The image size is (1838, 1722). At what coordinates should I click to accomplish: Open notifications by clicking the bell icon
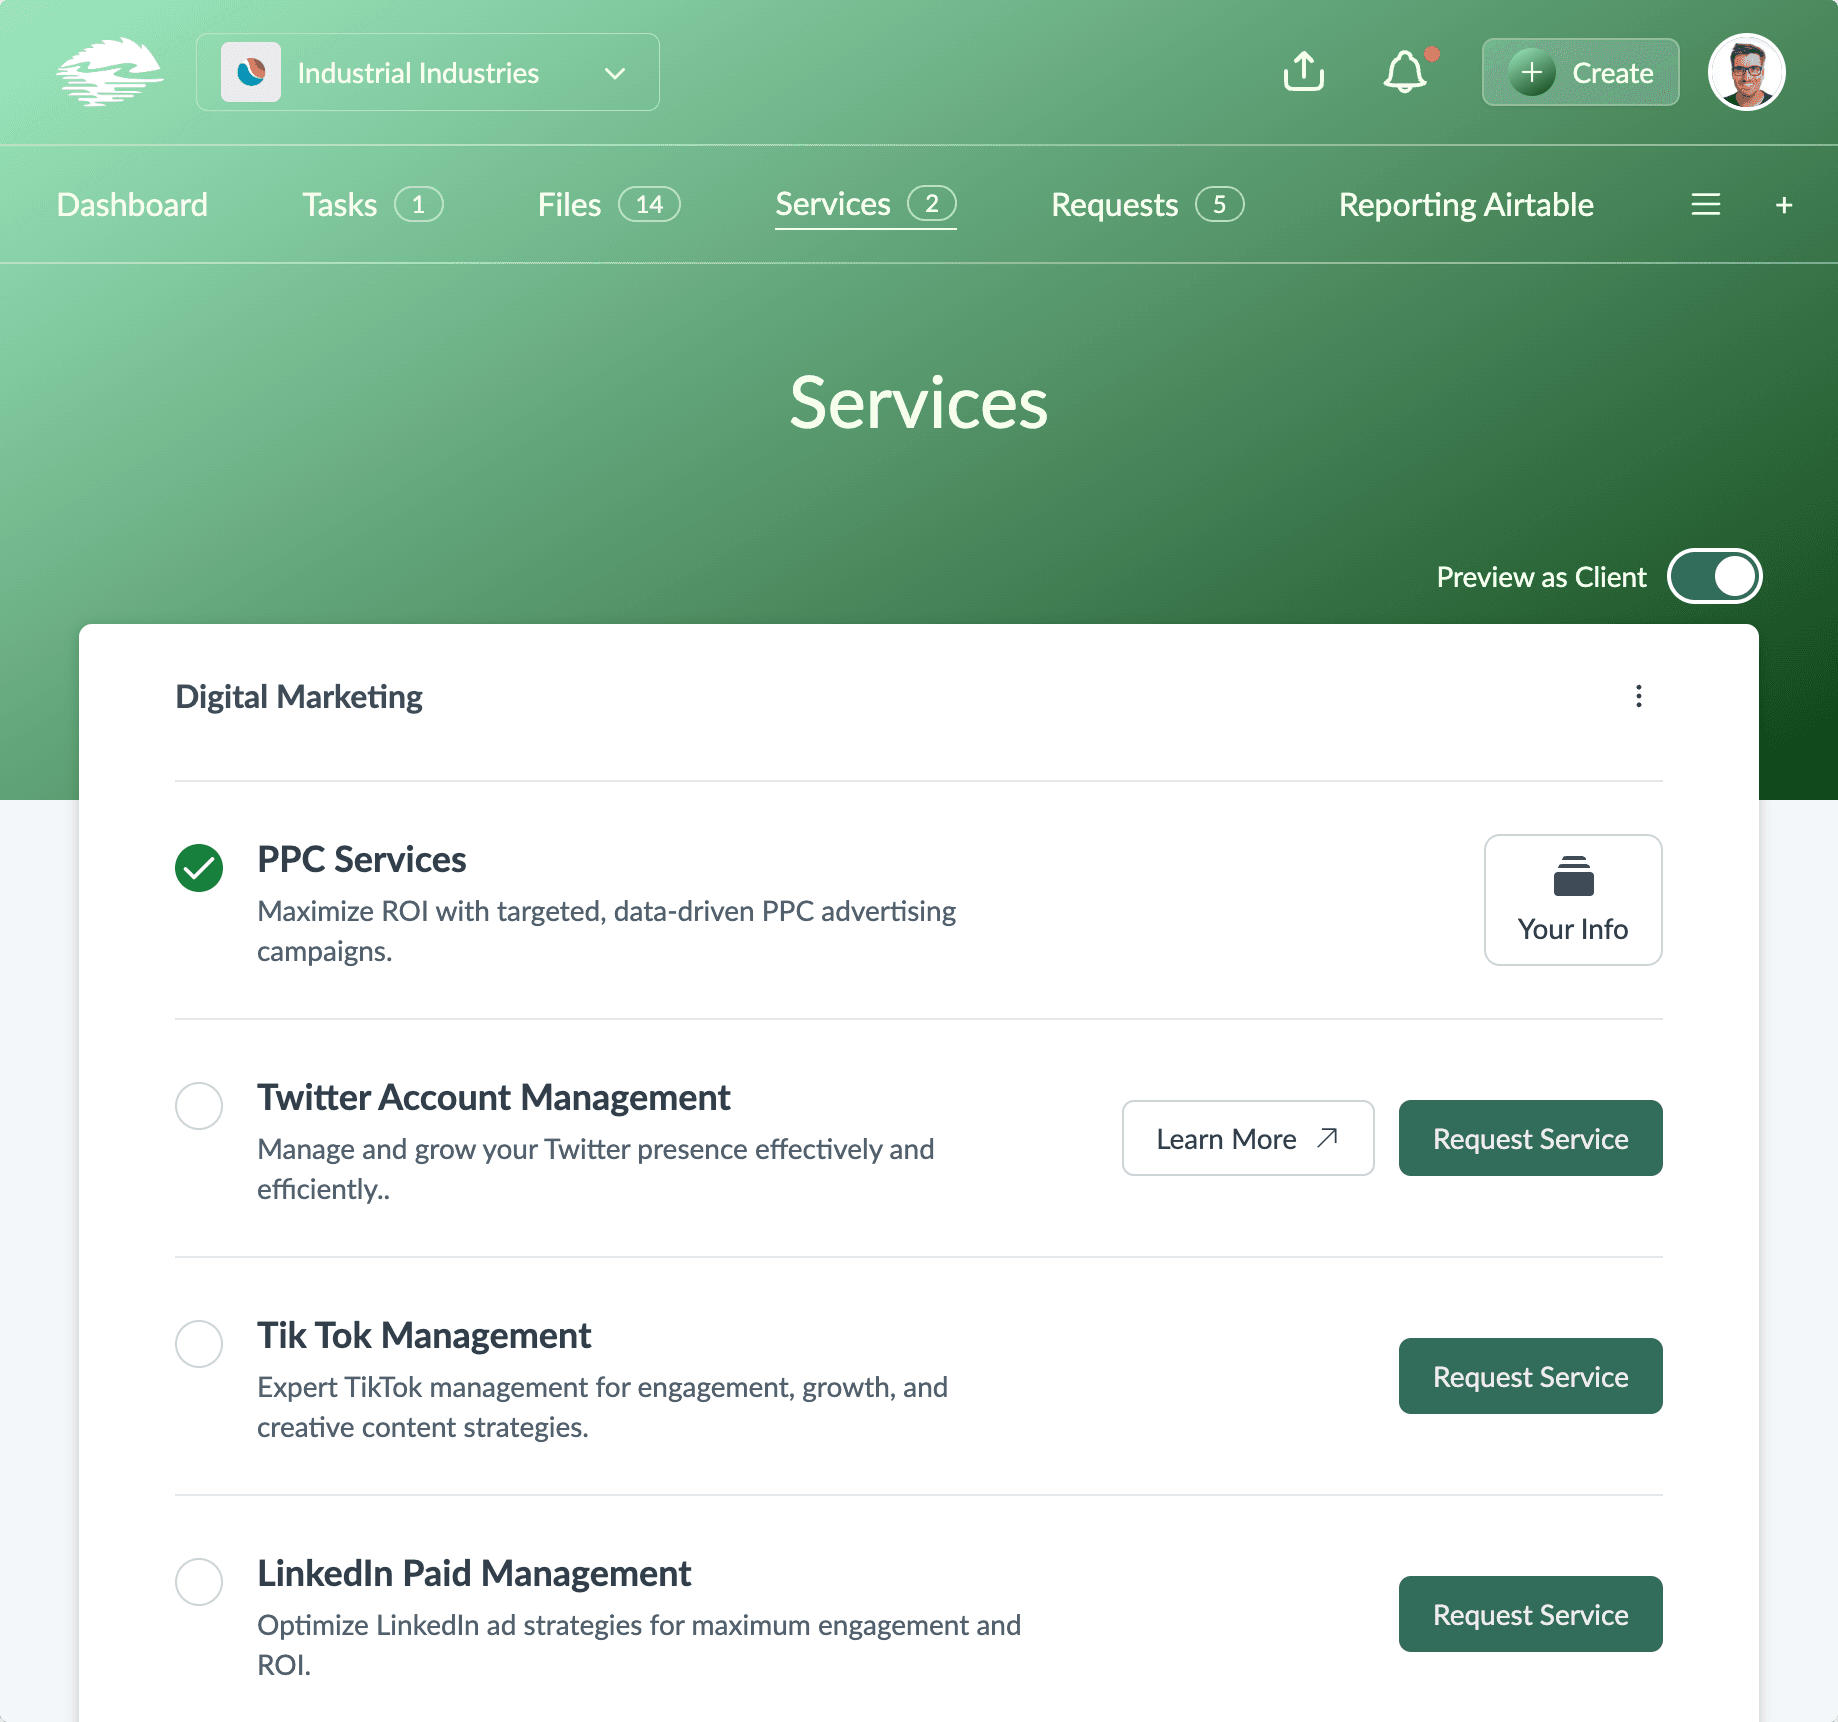pyautogui.click(x=1404, y=72)
